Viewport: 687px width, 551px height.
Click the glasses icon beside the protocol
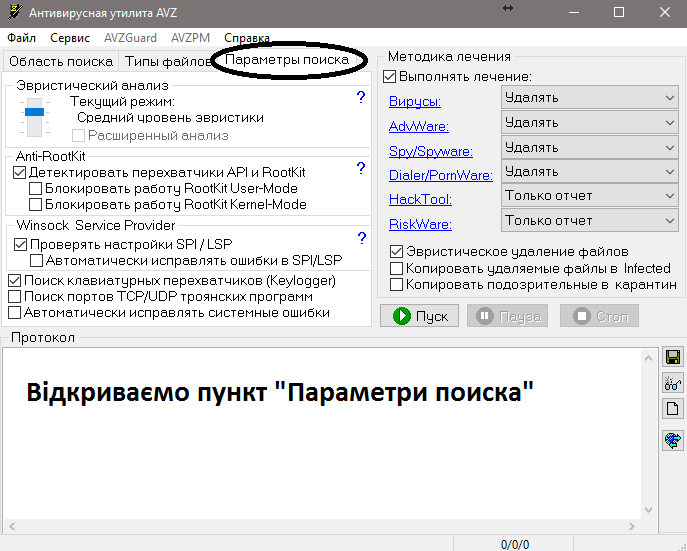pos(673,383)
